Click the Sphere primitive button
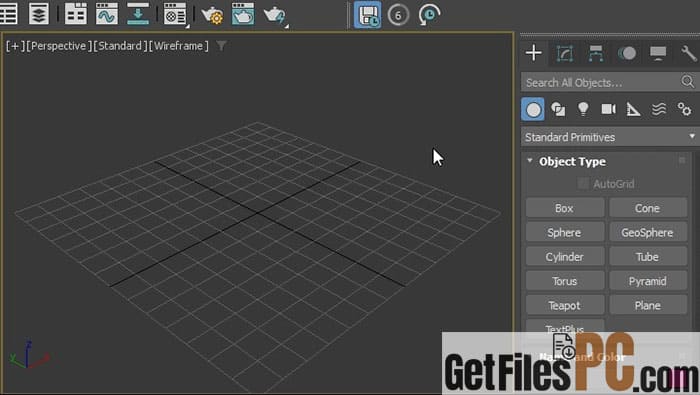700x395 pixels. [565, 233]
